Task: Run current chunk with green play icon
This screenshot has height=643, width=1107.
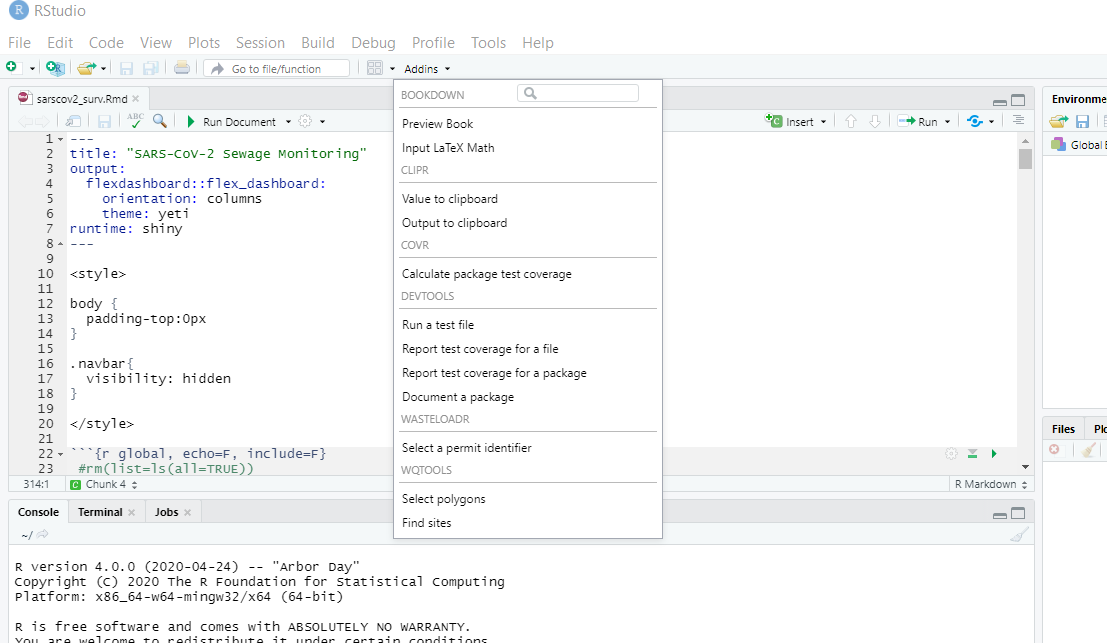Action: (994, 454)
